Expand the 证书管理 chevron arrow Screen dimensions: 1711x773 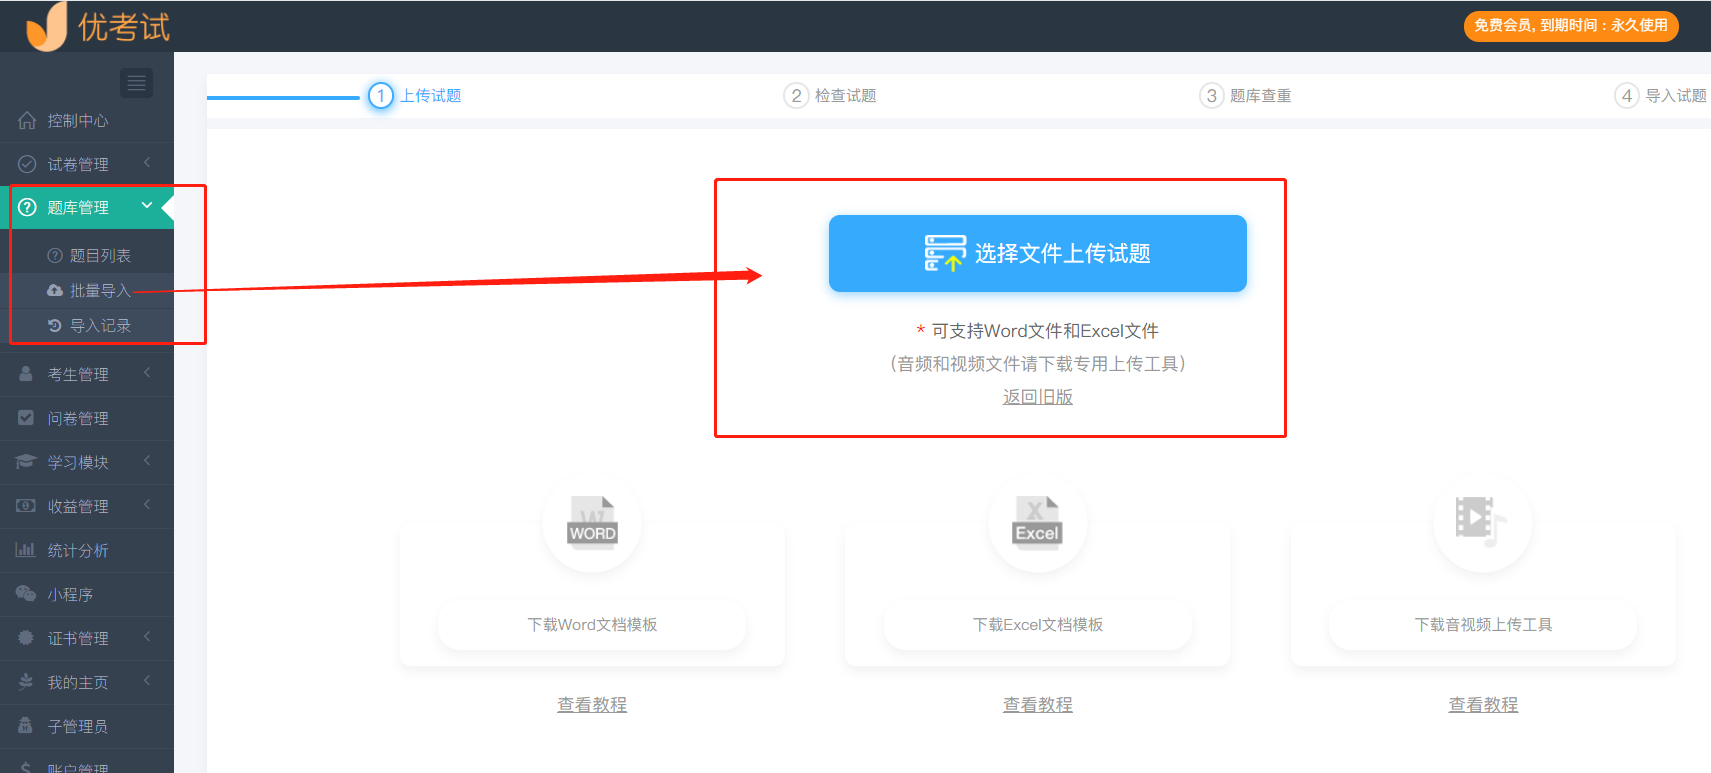point(147,636)
